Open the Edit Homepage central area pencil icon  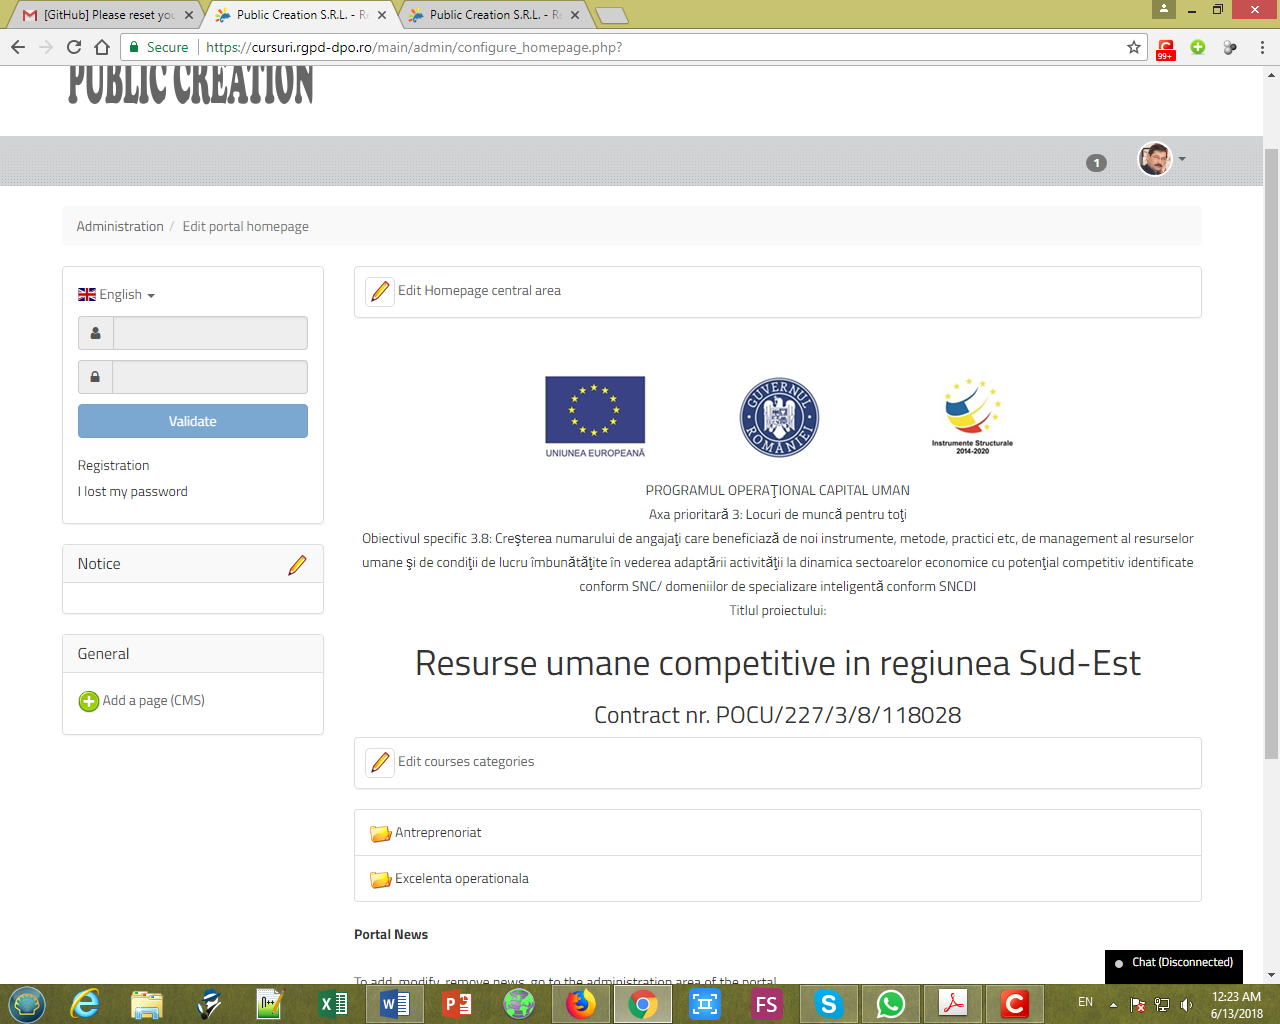pyautogui.click(x=379, y=291)
